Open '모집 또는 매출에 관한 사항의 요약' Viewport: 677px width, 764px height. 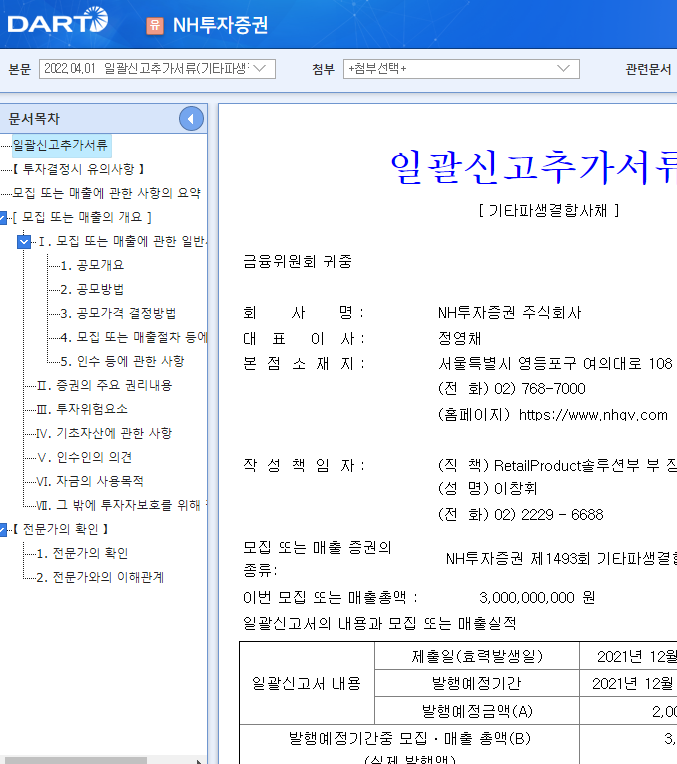click(106, 193)
